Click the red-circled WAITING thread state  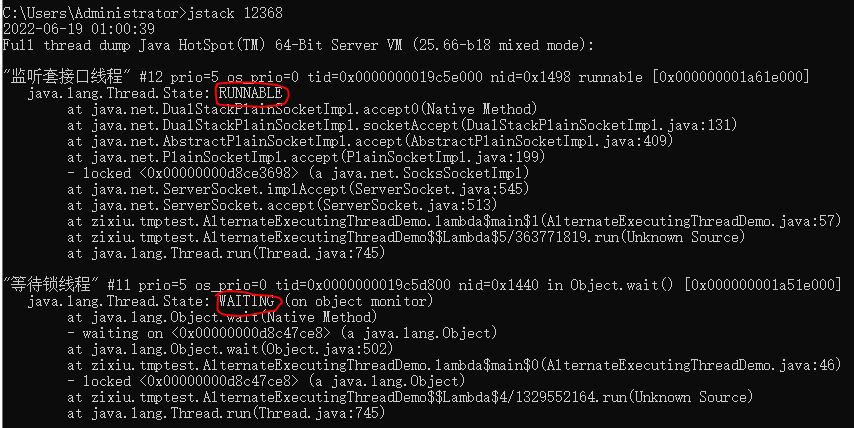[x=246, y=301]
